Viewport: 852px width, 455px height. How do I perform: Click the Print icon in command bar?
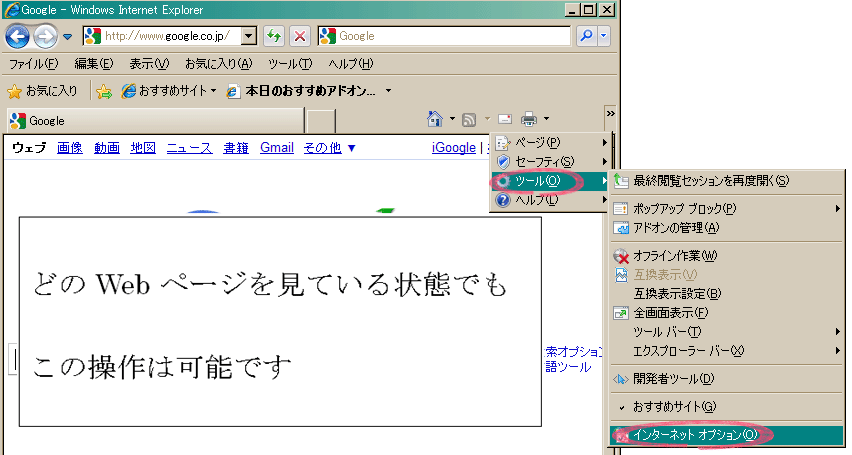pyautogui.click(x=529, y=119)
